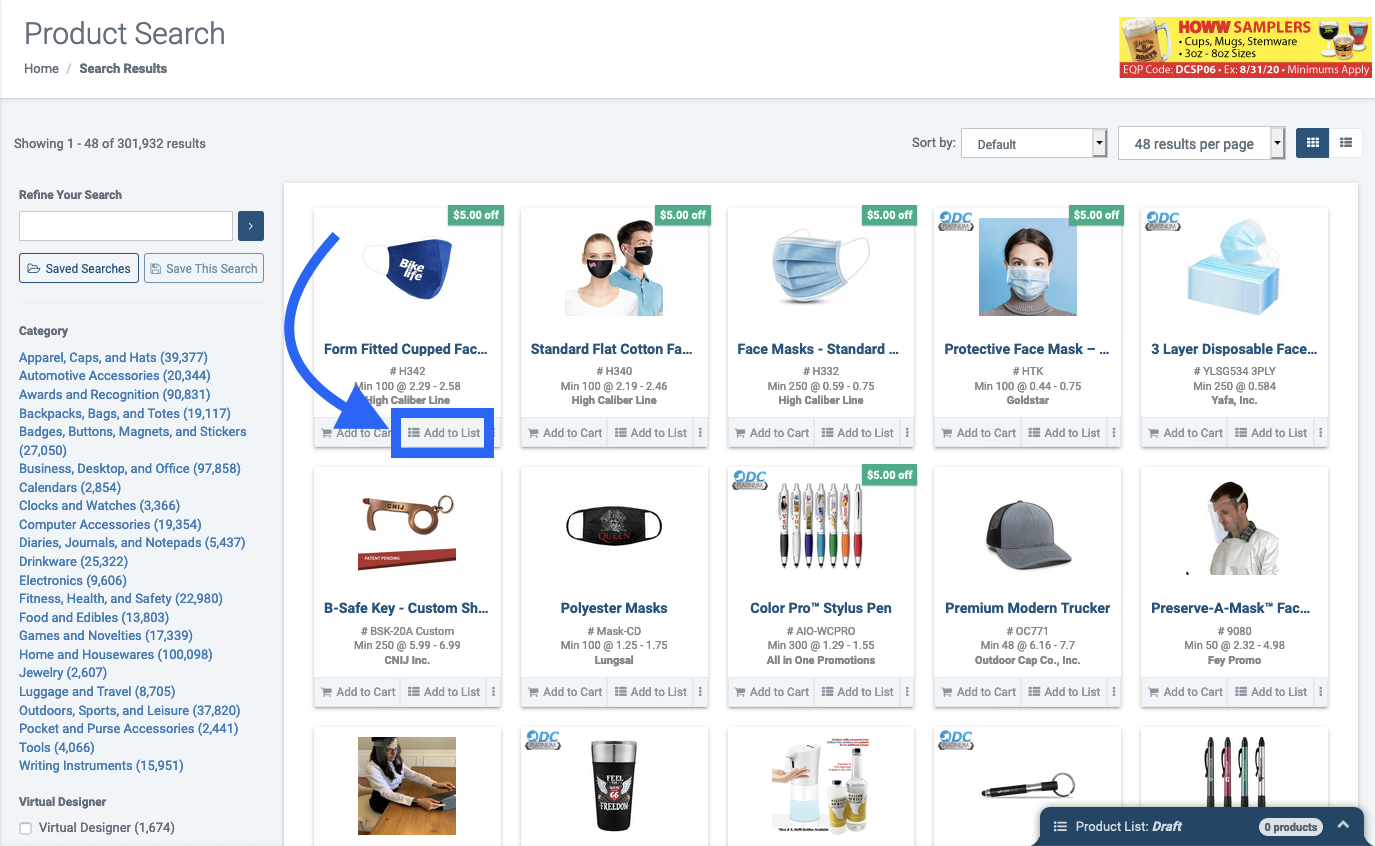Switch to grid view layout
This screenshot has width=1375, height=846.
[x=1312, y=143]
